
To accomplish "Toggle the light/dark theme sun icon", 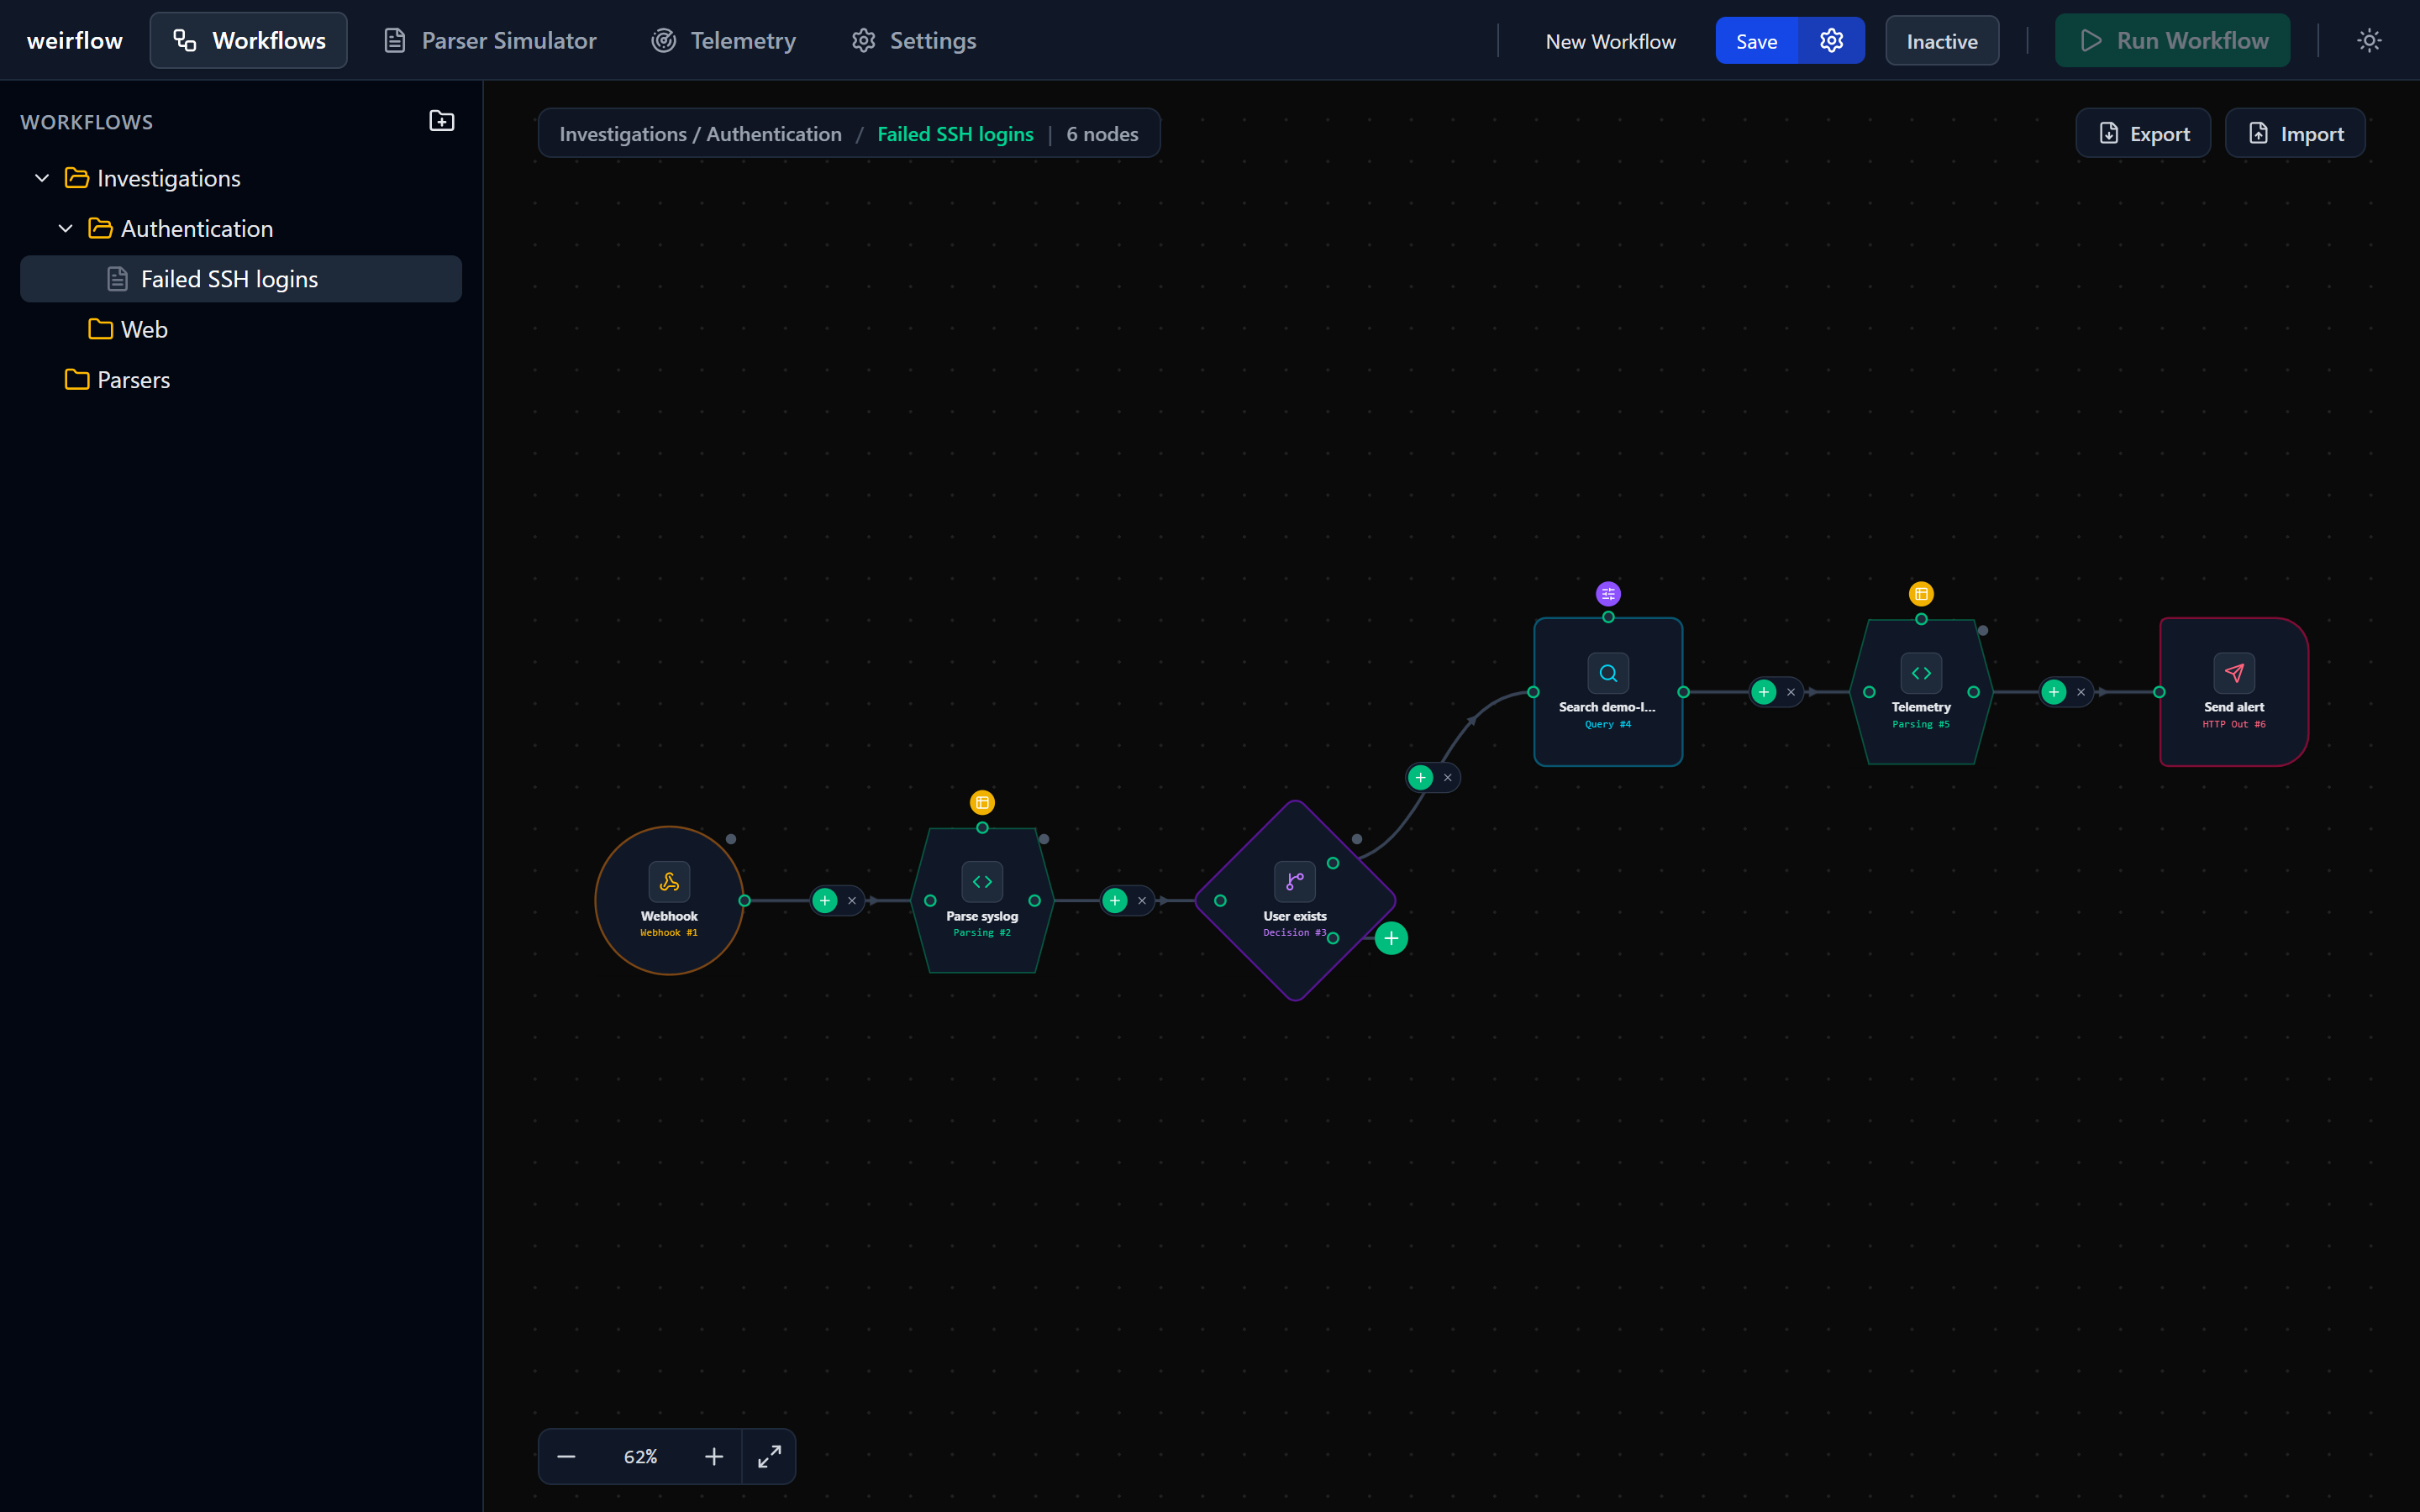I will (x=2369, y=41).
